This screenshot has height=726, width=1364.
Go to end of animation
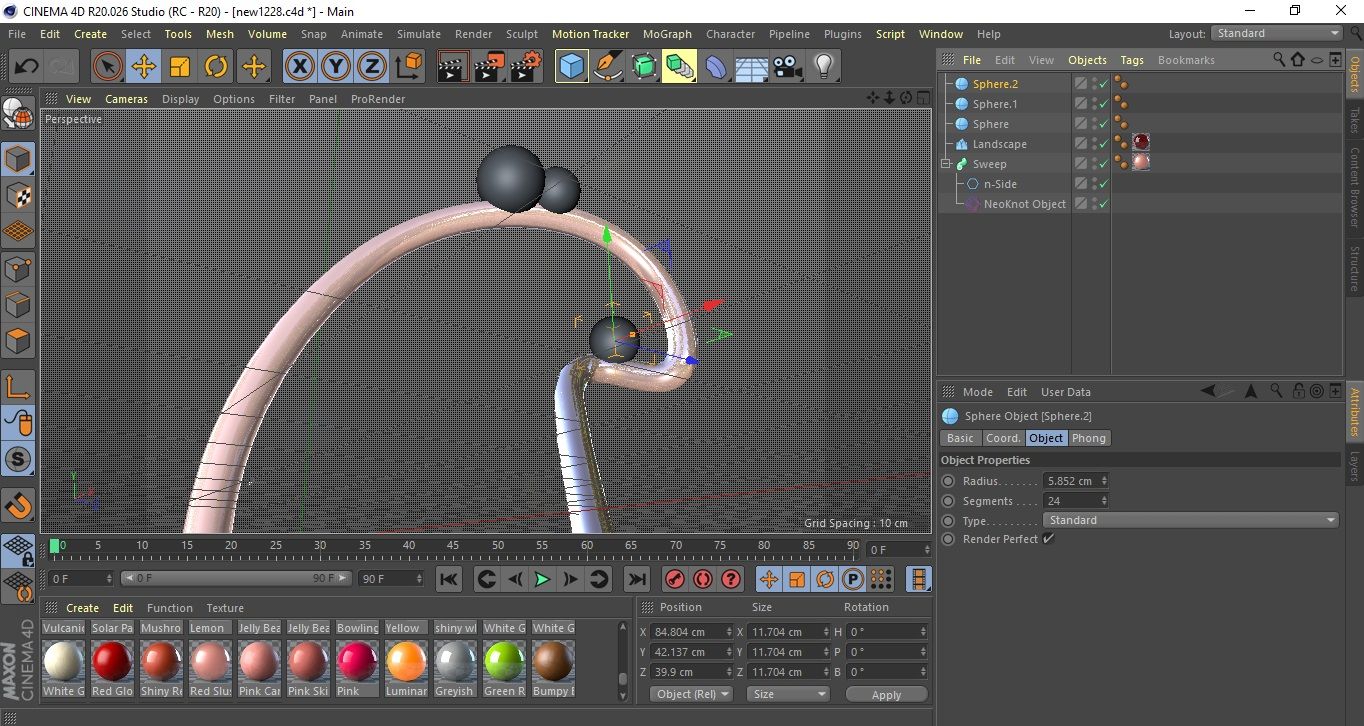click(636, 579)
